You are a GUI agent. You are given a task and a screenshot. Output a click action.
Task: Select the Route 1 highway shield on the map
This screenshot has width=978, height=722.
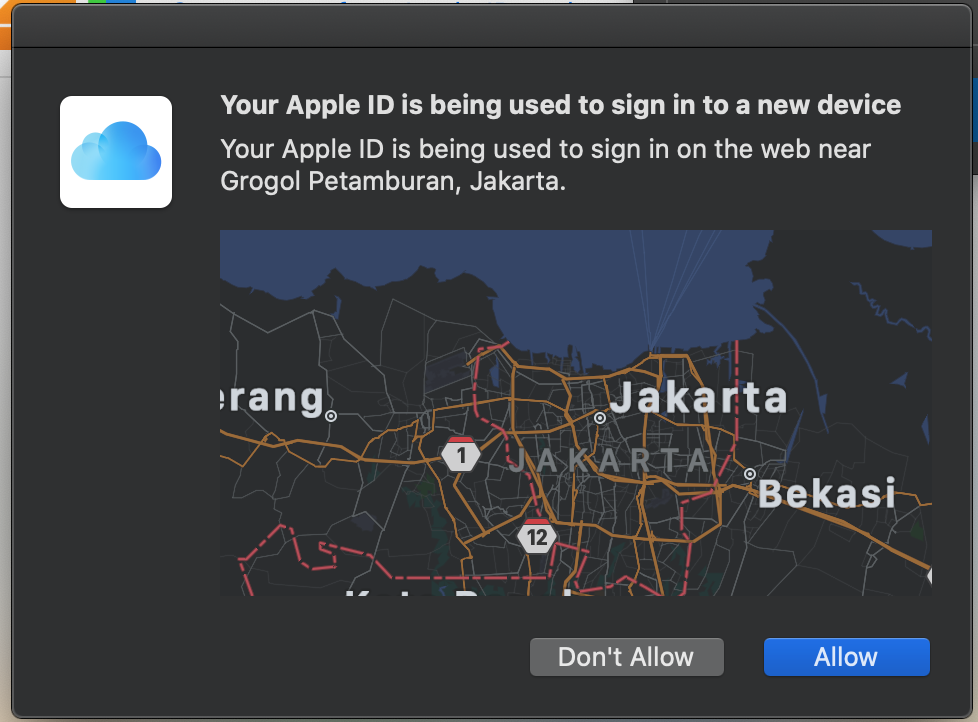(x=461, y=455)
